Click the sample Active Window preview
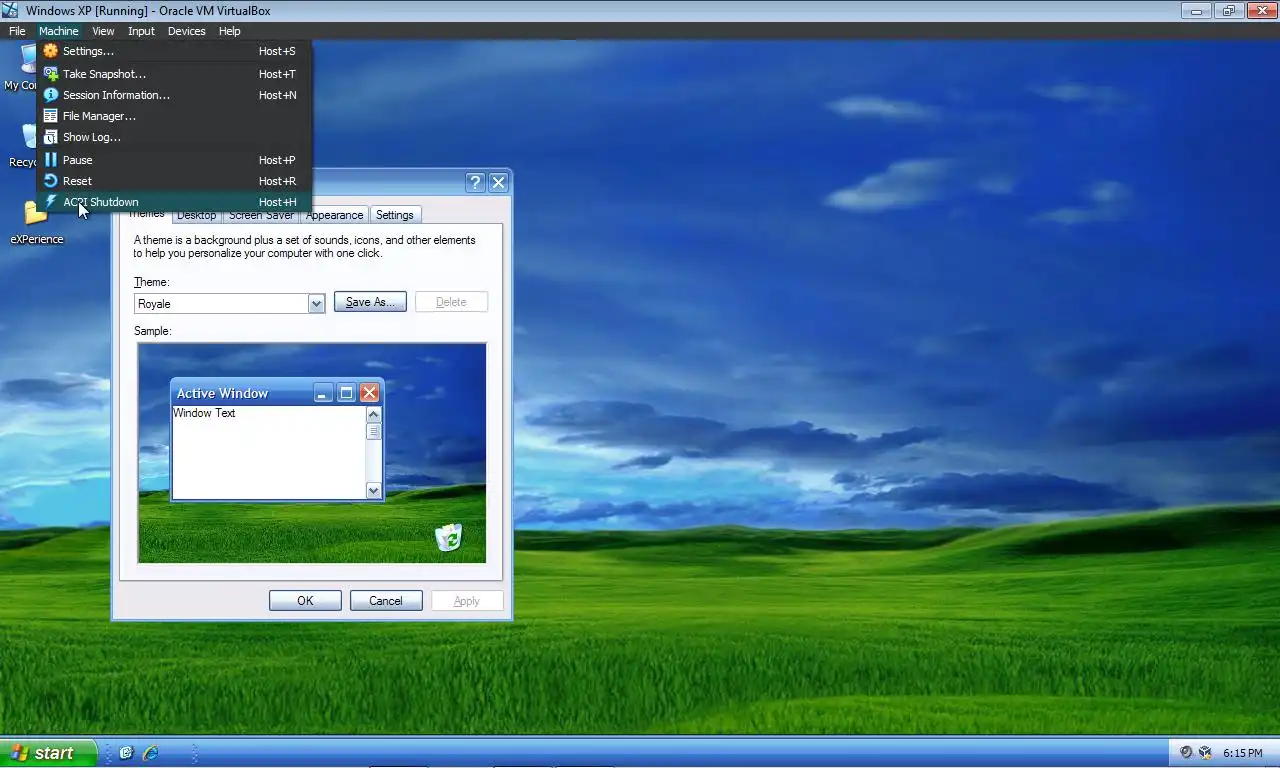1280x768 pixels. click(277, 439)
